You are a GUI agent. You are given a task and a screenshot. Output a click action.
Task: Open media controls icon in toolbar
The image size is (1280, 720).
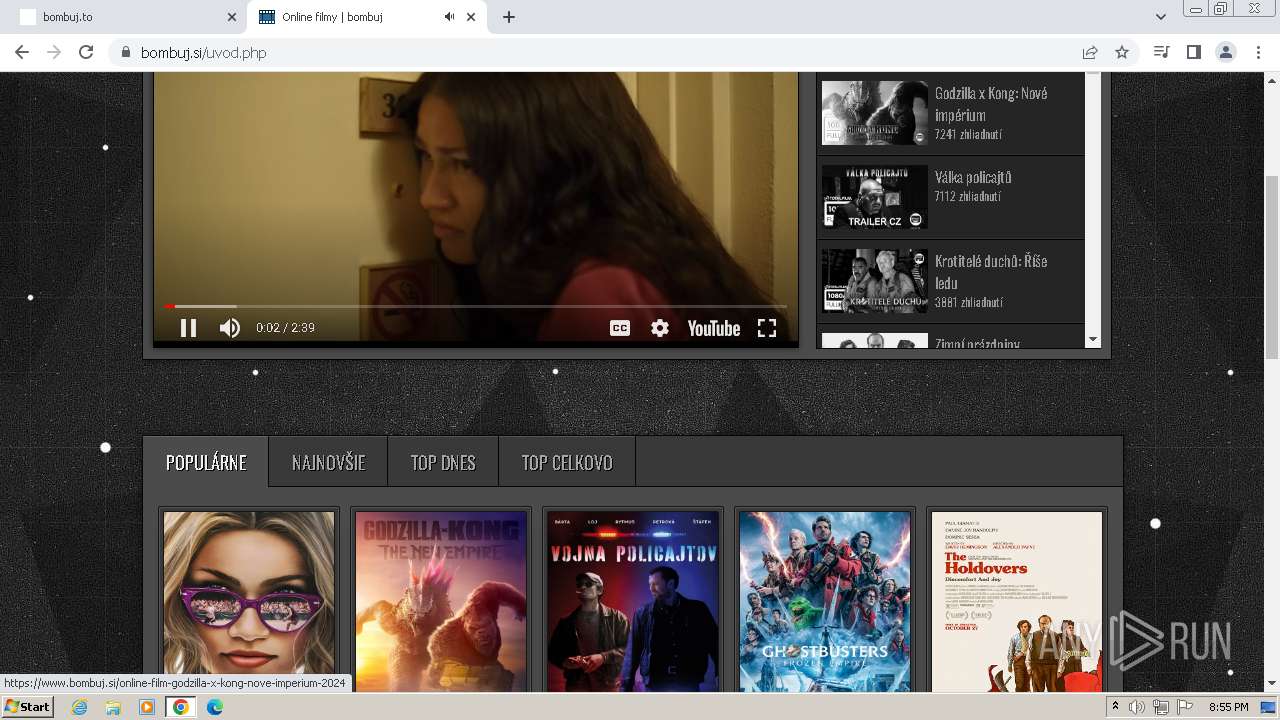(x=1161, y=52)
